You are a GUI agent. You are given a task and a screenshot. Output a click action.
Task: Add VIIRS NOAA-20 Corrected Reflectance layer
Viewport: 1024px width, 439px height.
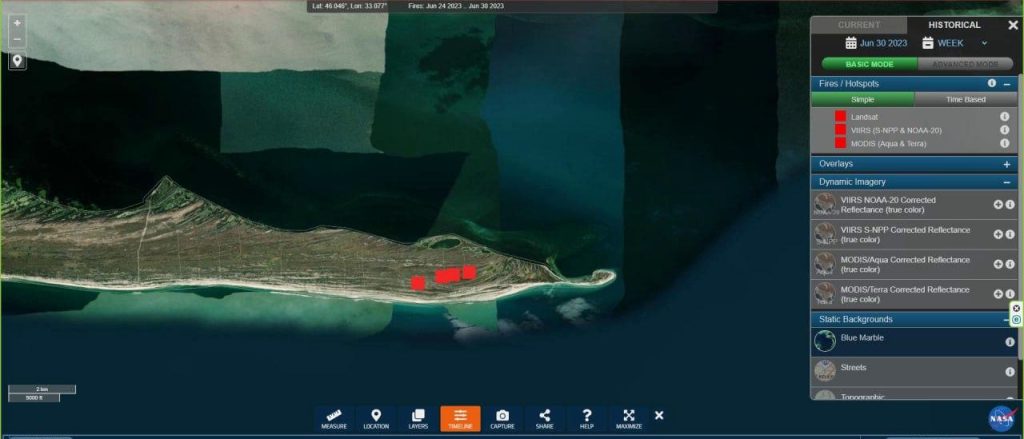[996, 204]
